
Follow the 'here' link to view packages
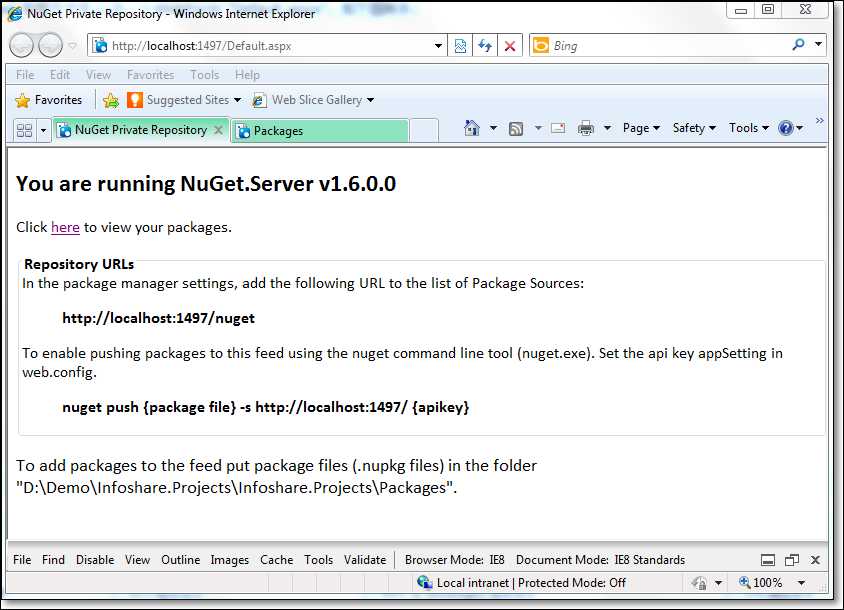pyautogui.click(x=65, y=227)
